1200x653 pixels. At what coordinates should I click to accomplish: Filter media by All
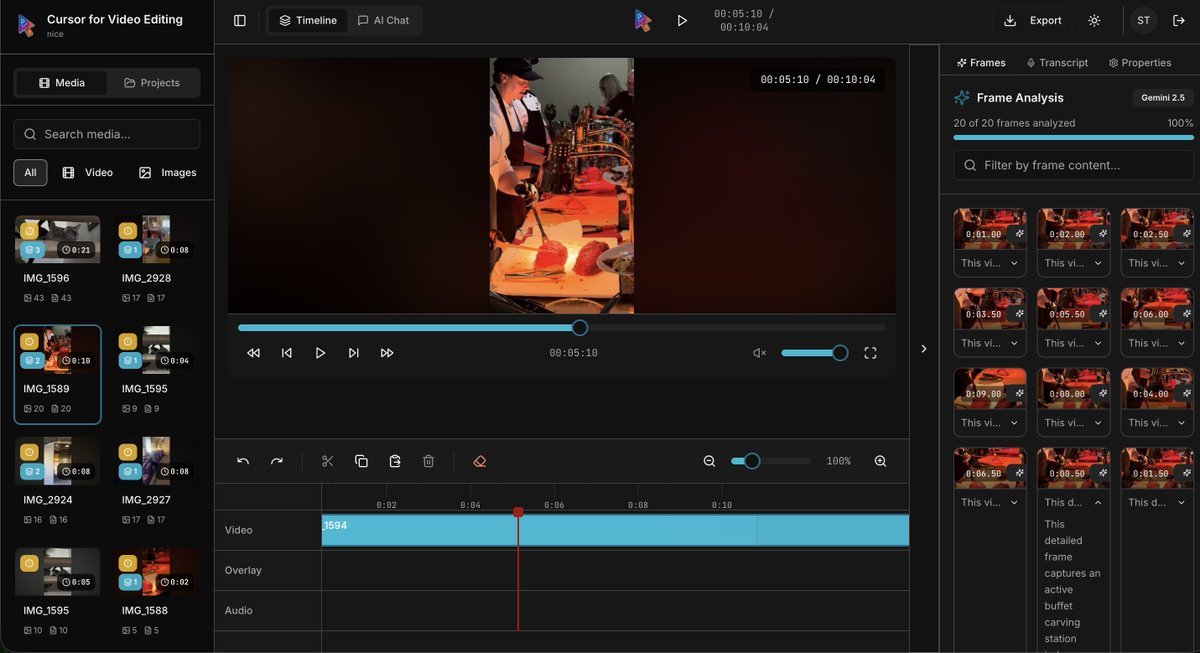click(30, 172)
